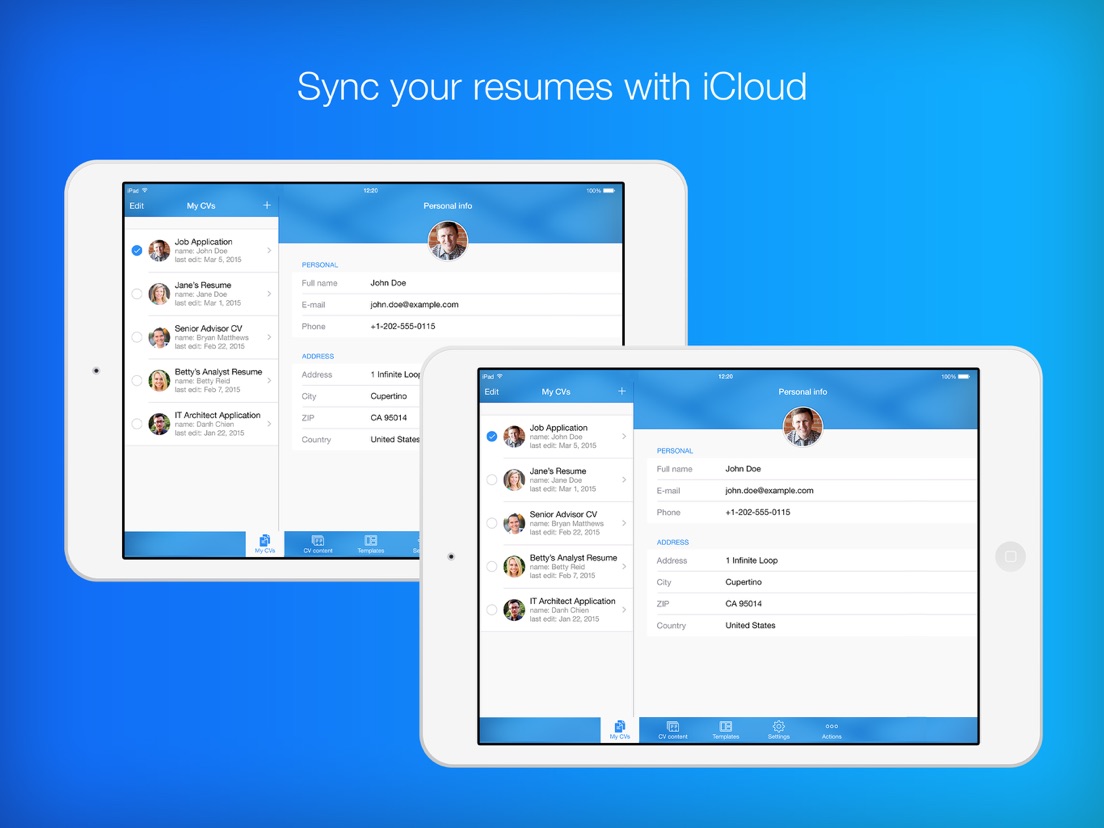Tap Danh Chien avatar in front iPad list

click(514, 610)
